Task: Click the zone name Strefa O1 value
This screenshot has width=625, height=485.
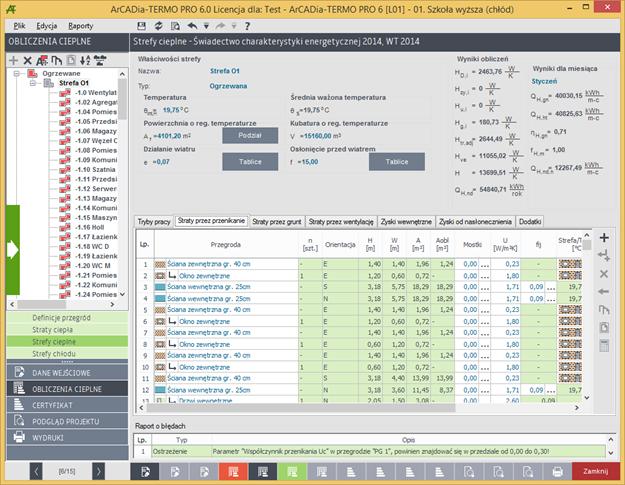Action: [225, 71]
